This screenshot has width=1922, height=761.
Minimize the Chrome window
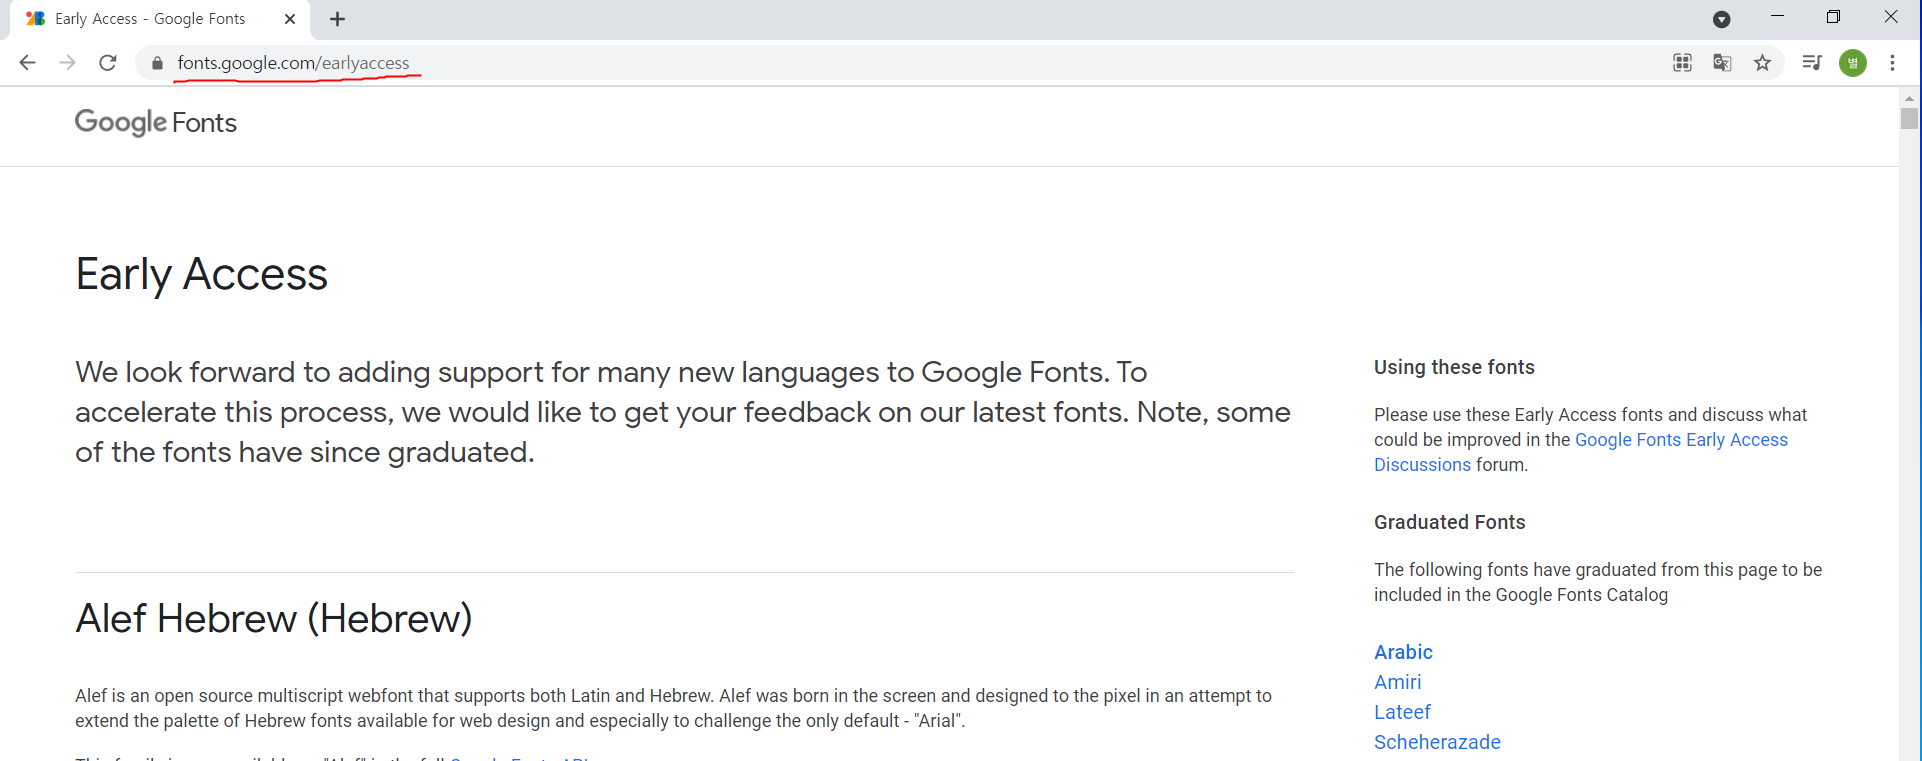pos(1777,17)
